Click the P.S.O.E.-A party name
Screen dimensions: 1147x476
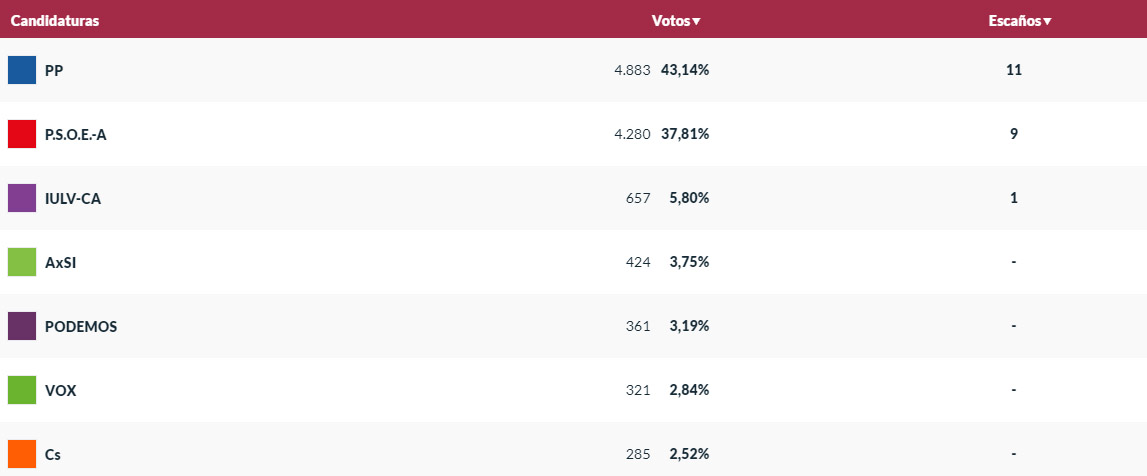[75, 134]
